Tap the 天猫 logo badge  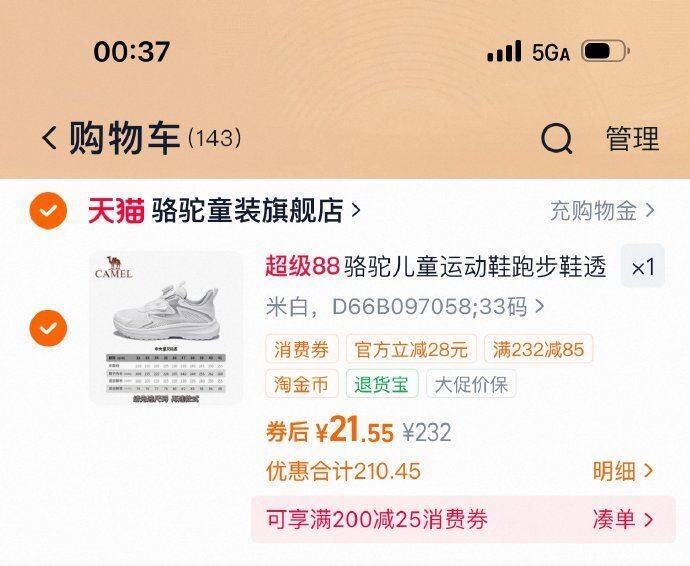(x=116, y=211)
